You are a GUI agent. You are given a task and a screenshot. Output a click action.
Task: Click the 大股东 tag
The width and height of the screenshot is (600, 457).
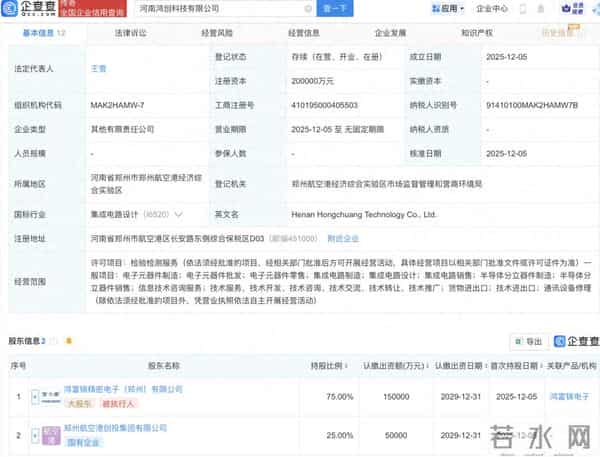[x=80, y=404]
